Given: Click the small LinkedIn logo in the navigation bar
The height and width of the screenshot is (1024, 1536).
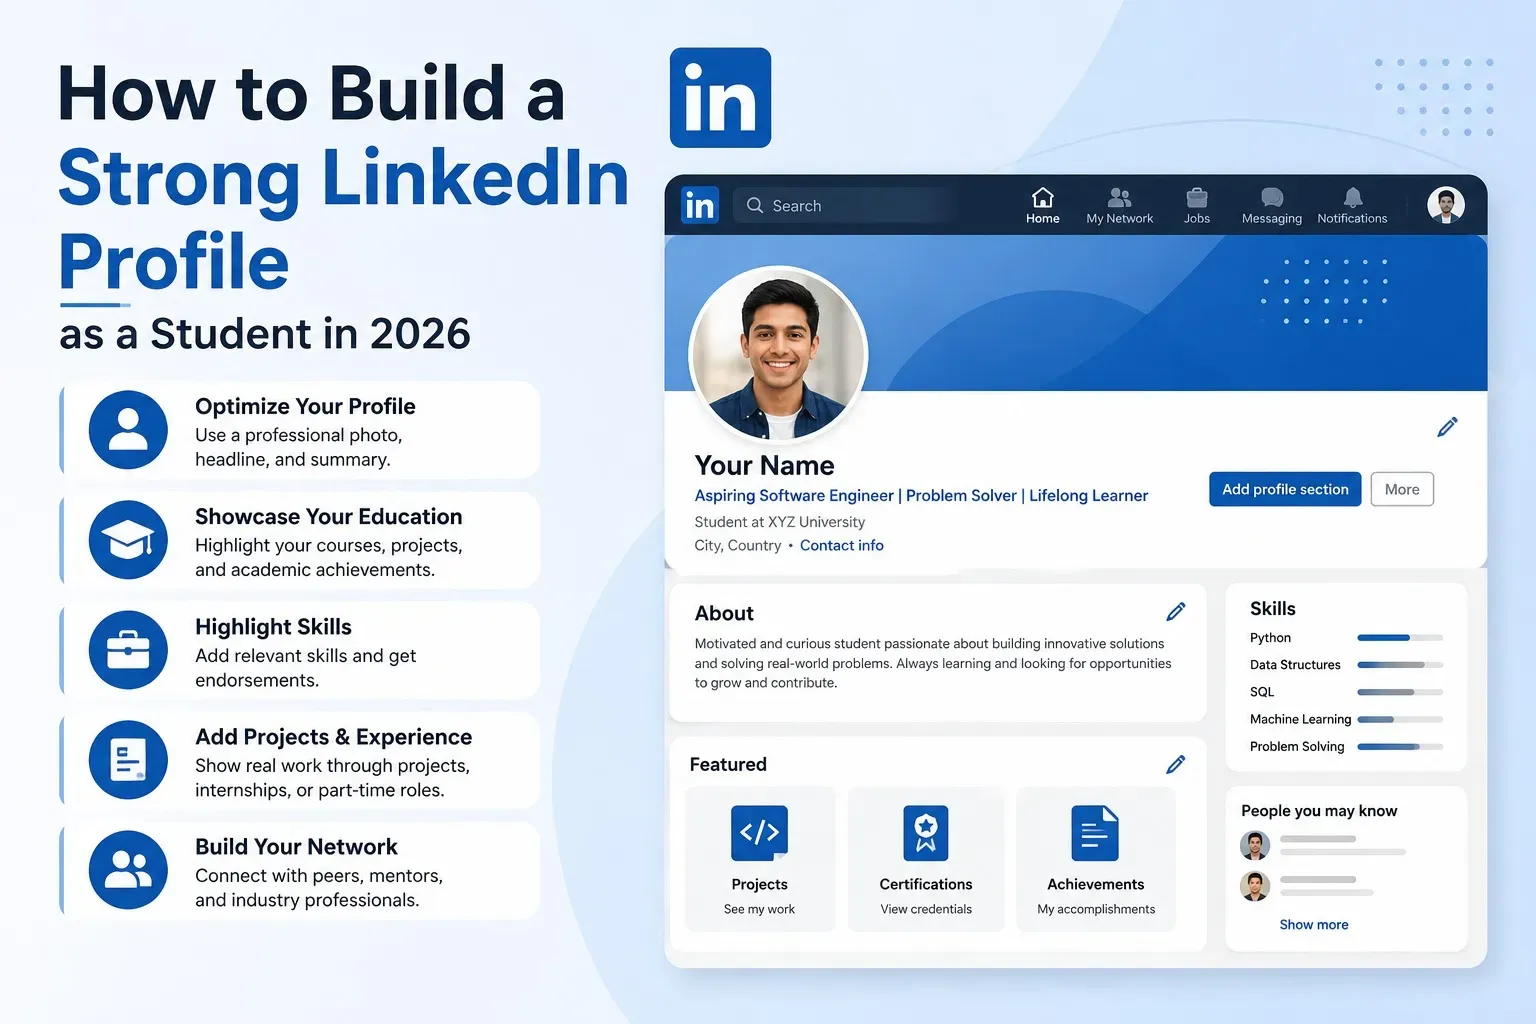Looking at the screenshot, I should [700, 205].
